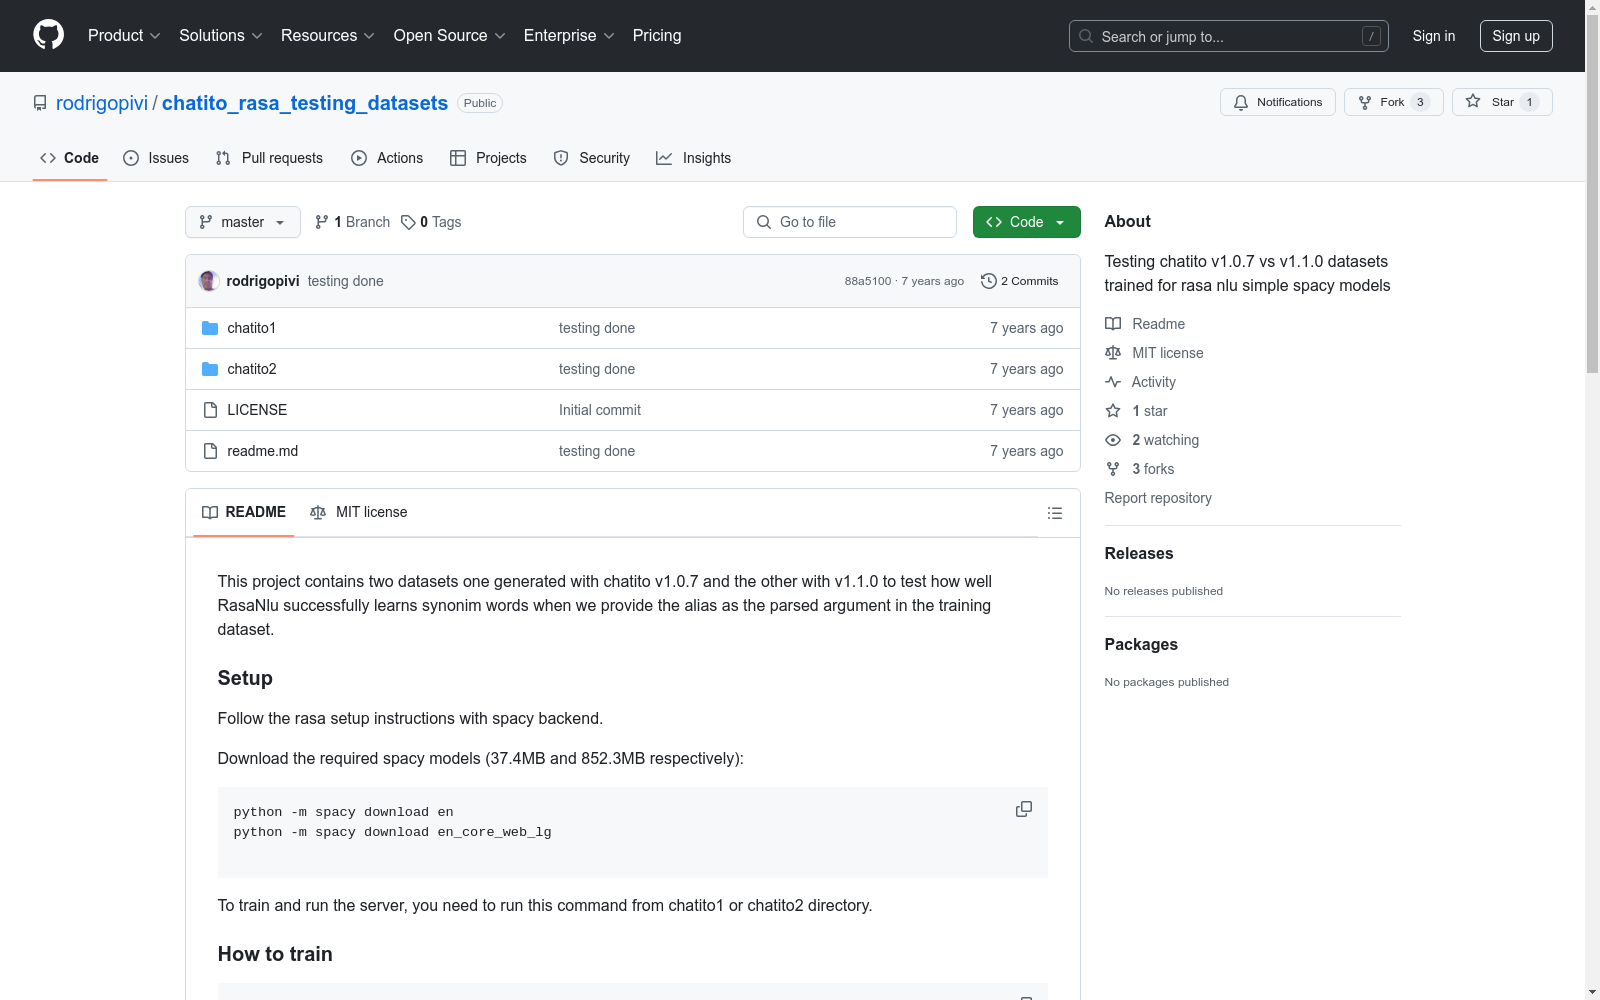Open the Pull requests tab
The image size is (1600, 1000).
point(269,158)
